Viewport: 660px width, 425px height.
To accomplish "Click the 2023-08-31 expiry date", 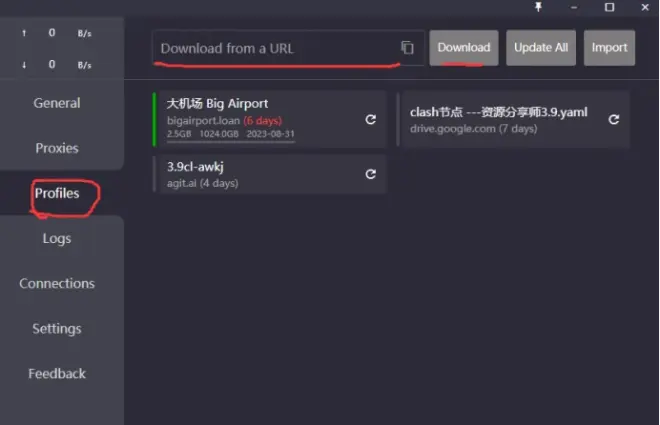I will point(271,134).
